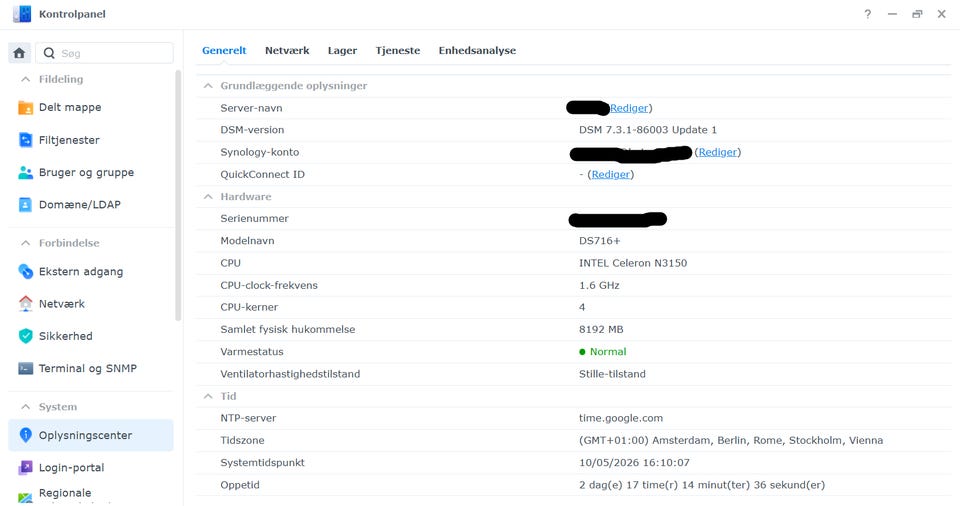Click the 1.6 GHz clock value
Image resolution: width=960 pixels, height=506 pixels.
pyautogui.click(x=599, y=285)
